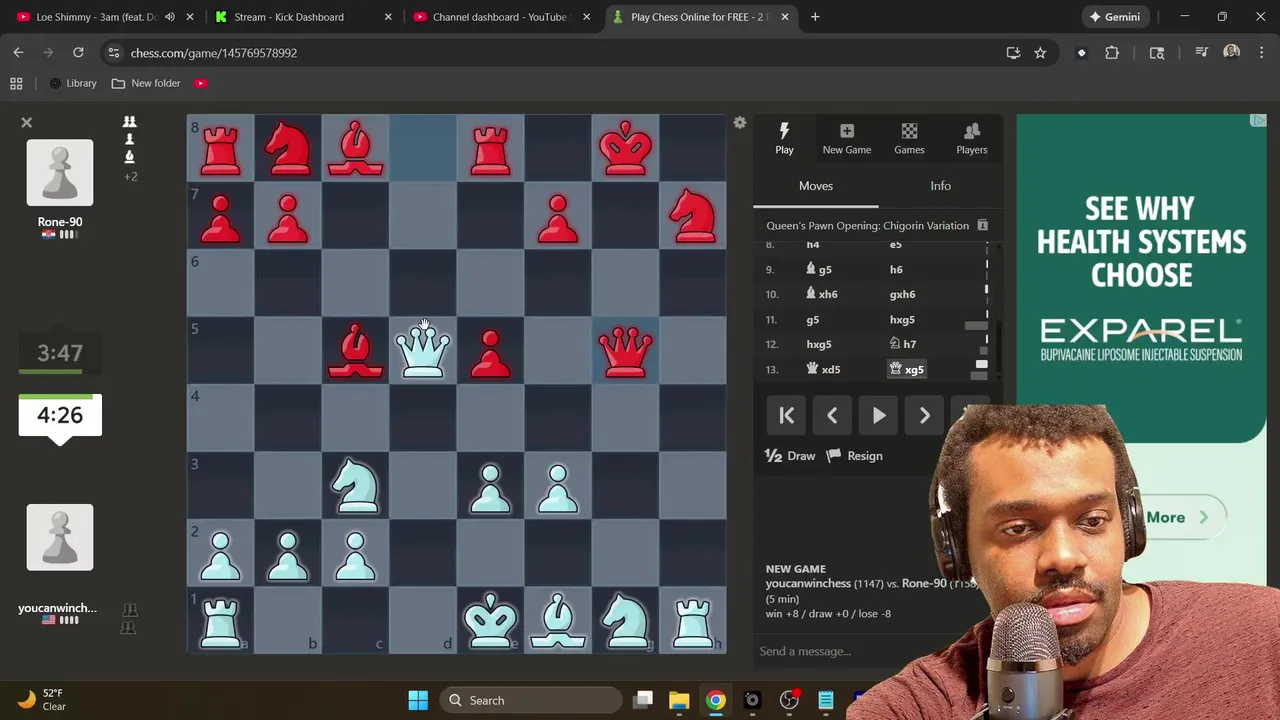Switch to the Games tab

(x=909, y=138)
